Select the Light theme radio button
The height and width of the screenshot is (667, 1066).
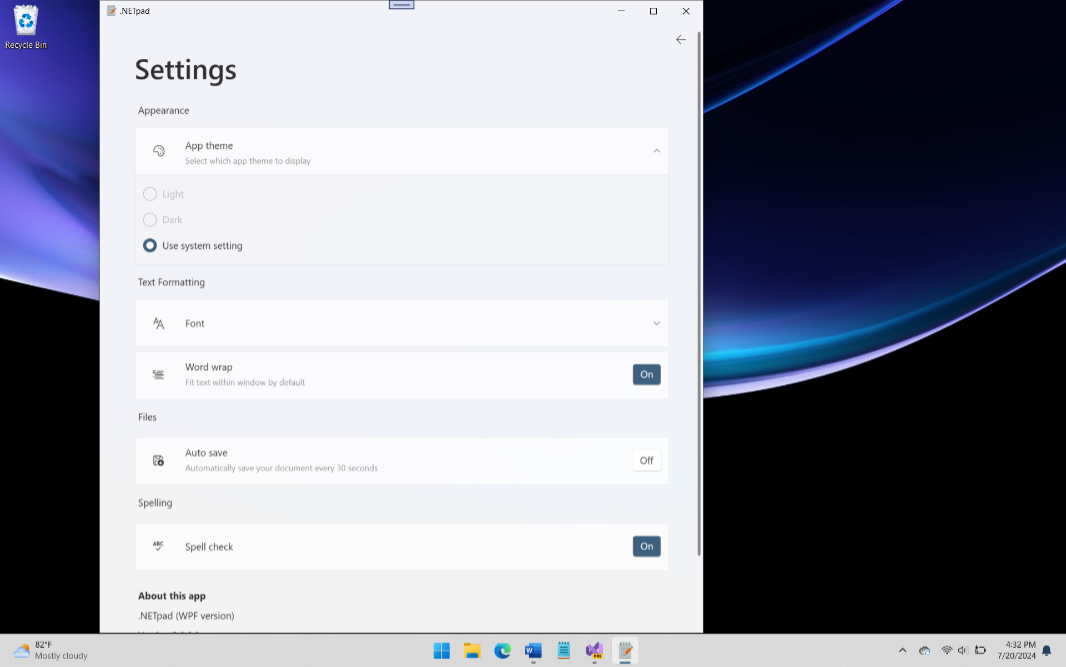150,194
